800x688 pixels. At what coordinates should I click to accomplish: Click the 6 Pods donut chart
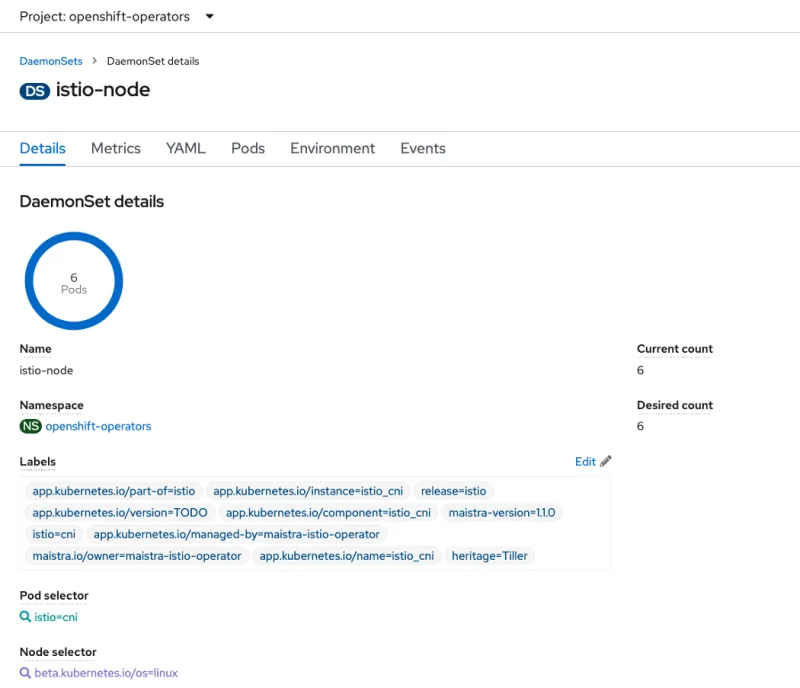click(x=73, y=280)
